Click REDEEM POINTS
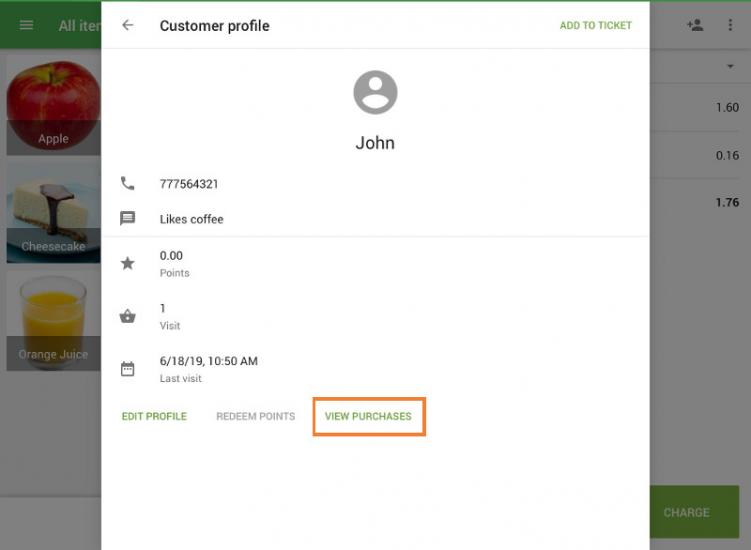Image resolution: width=751 pixels, height=550 pixels. [256, 416]
